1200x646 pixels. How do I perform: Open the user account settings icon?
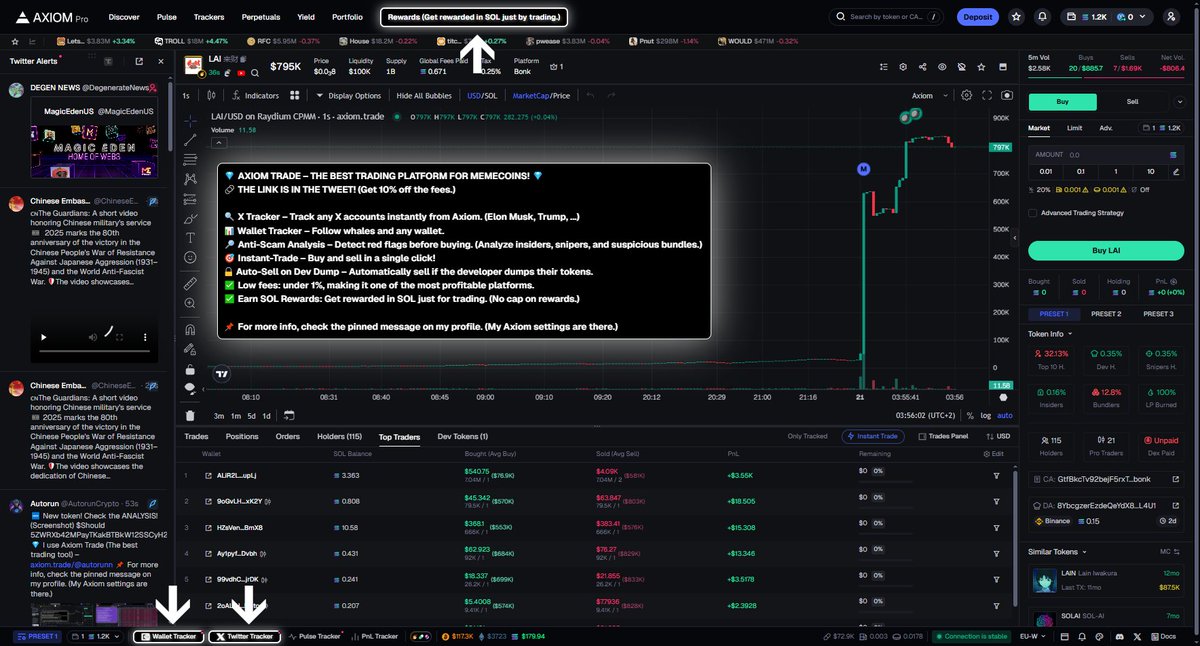point(1171,17)
